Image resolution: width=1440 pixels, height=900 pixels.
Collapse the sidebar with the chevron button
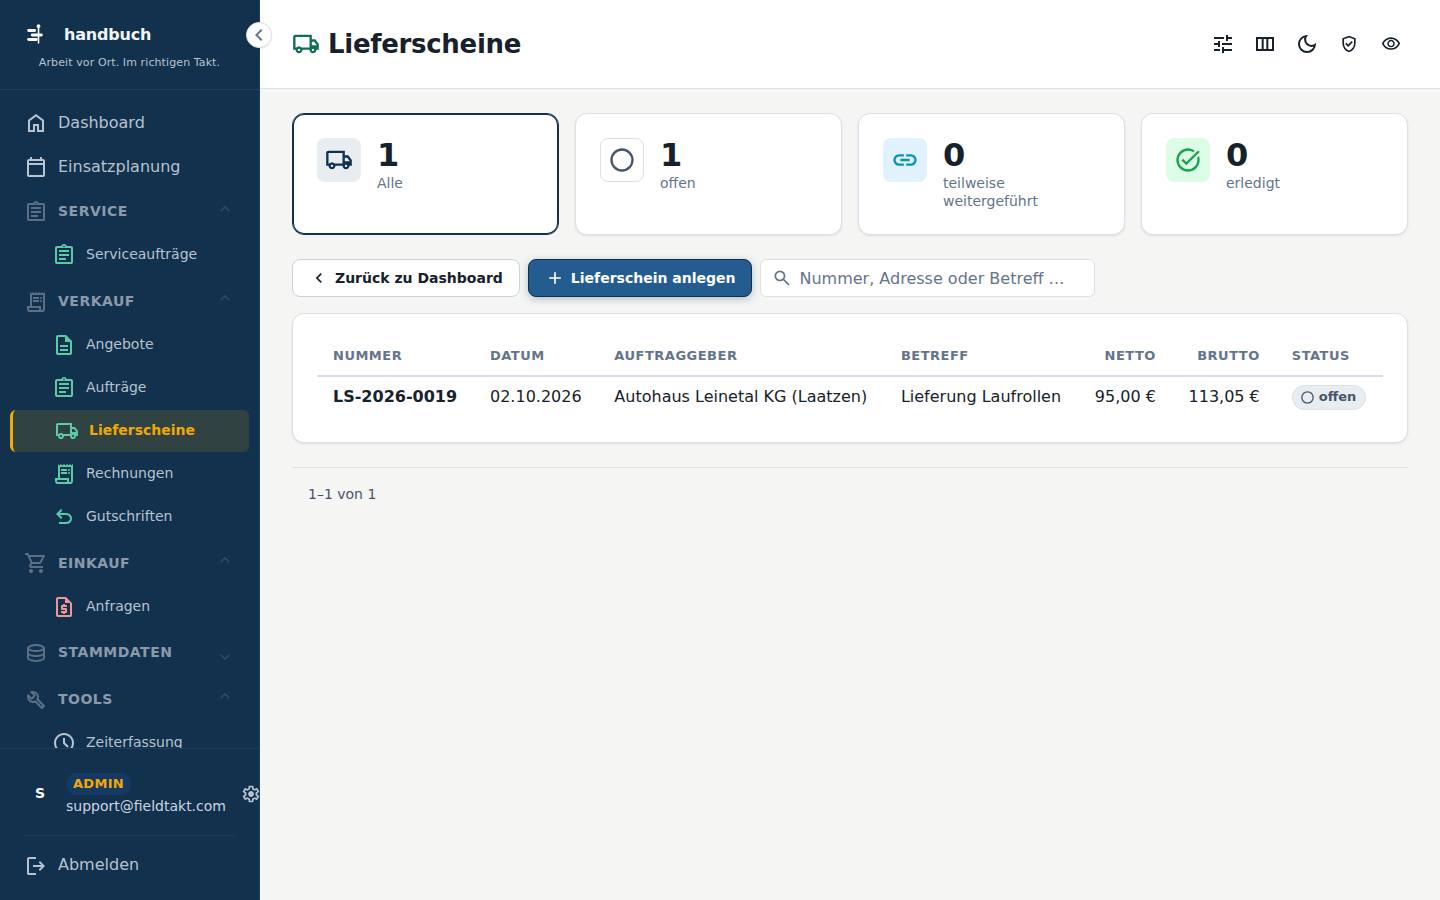click(x=258, y=35)
